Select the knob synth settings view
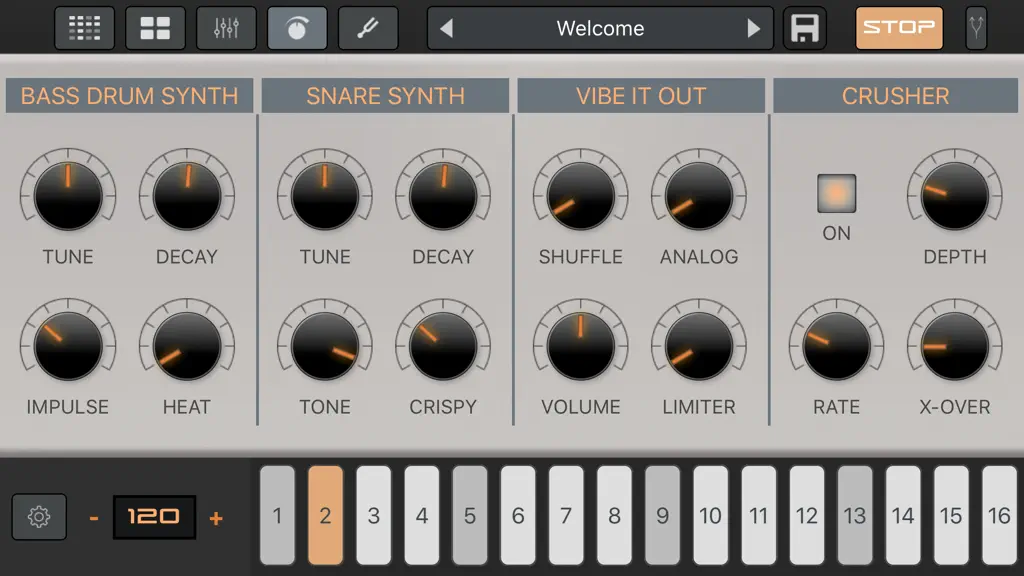Image resolution: width=1024 pixels, height=576 pixels. (x=297, y=28)
